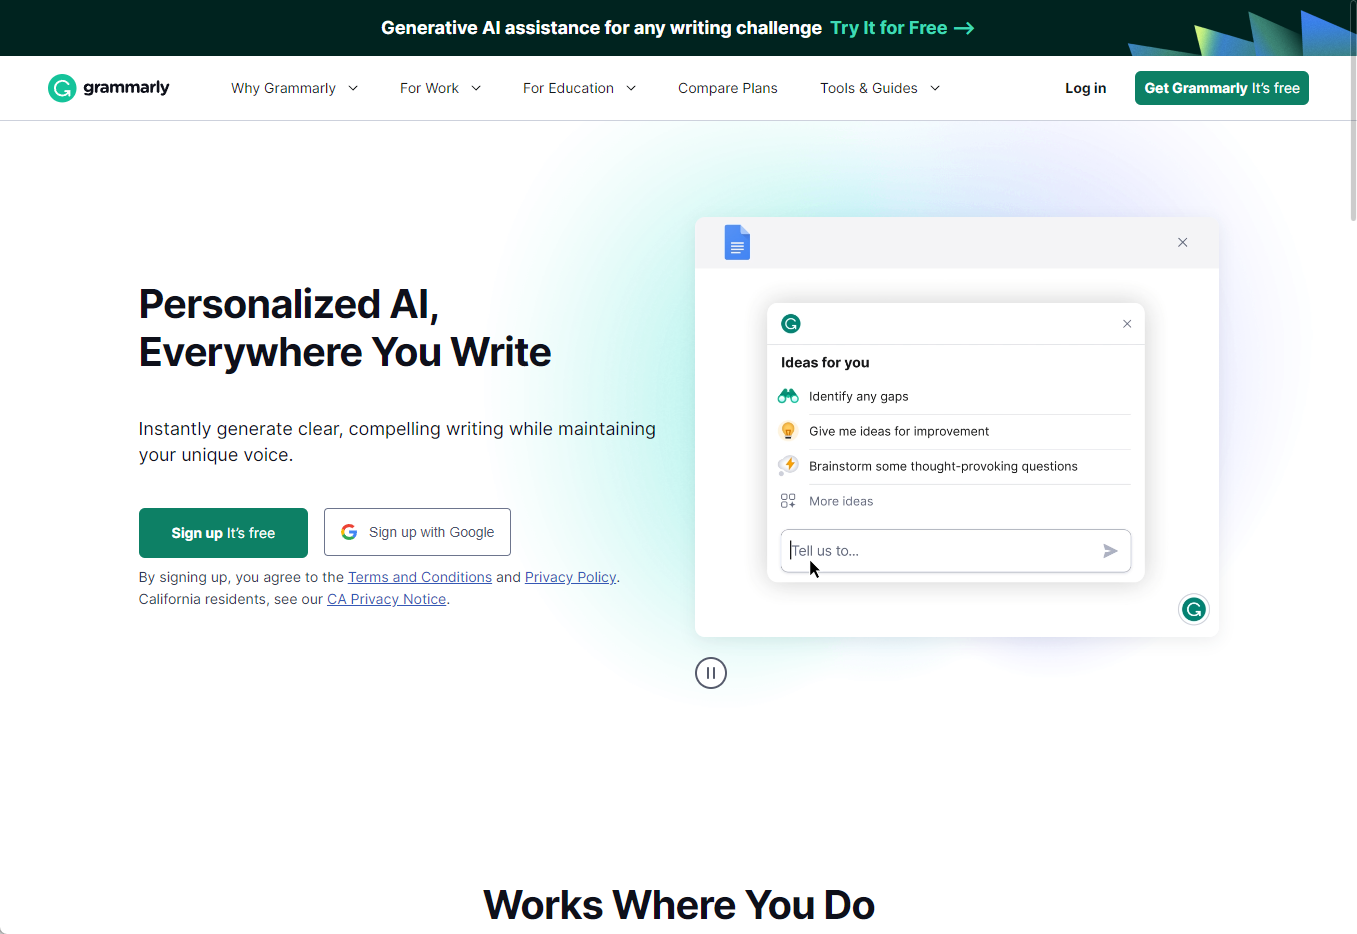Open the Privacy Policy link
The width and height of the screenshot is (1357, 934).
point(570,577)
